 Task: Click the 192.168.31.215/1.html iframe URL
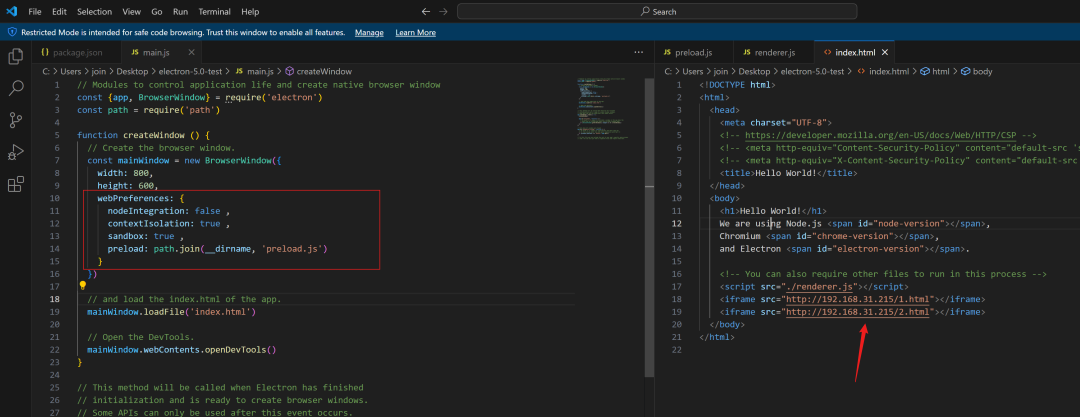pyautogui.click(x=859, y=299)
